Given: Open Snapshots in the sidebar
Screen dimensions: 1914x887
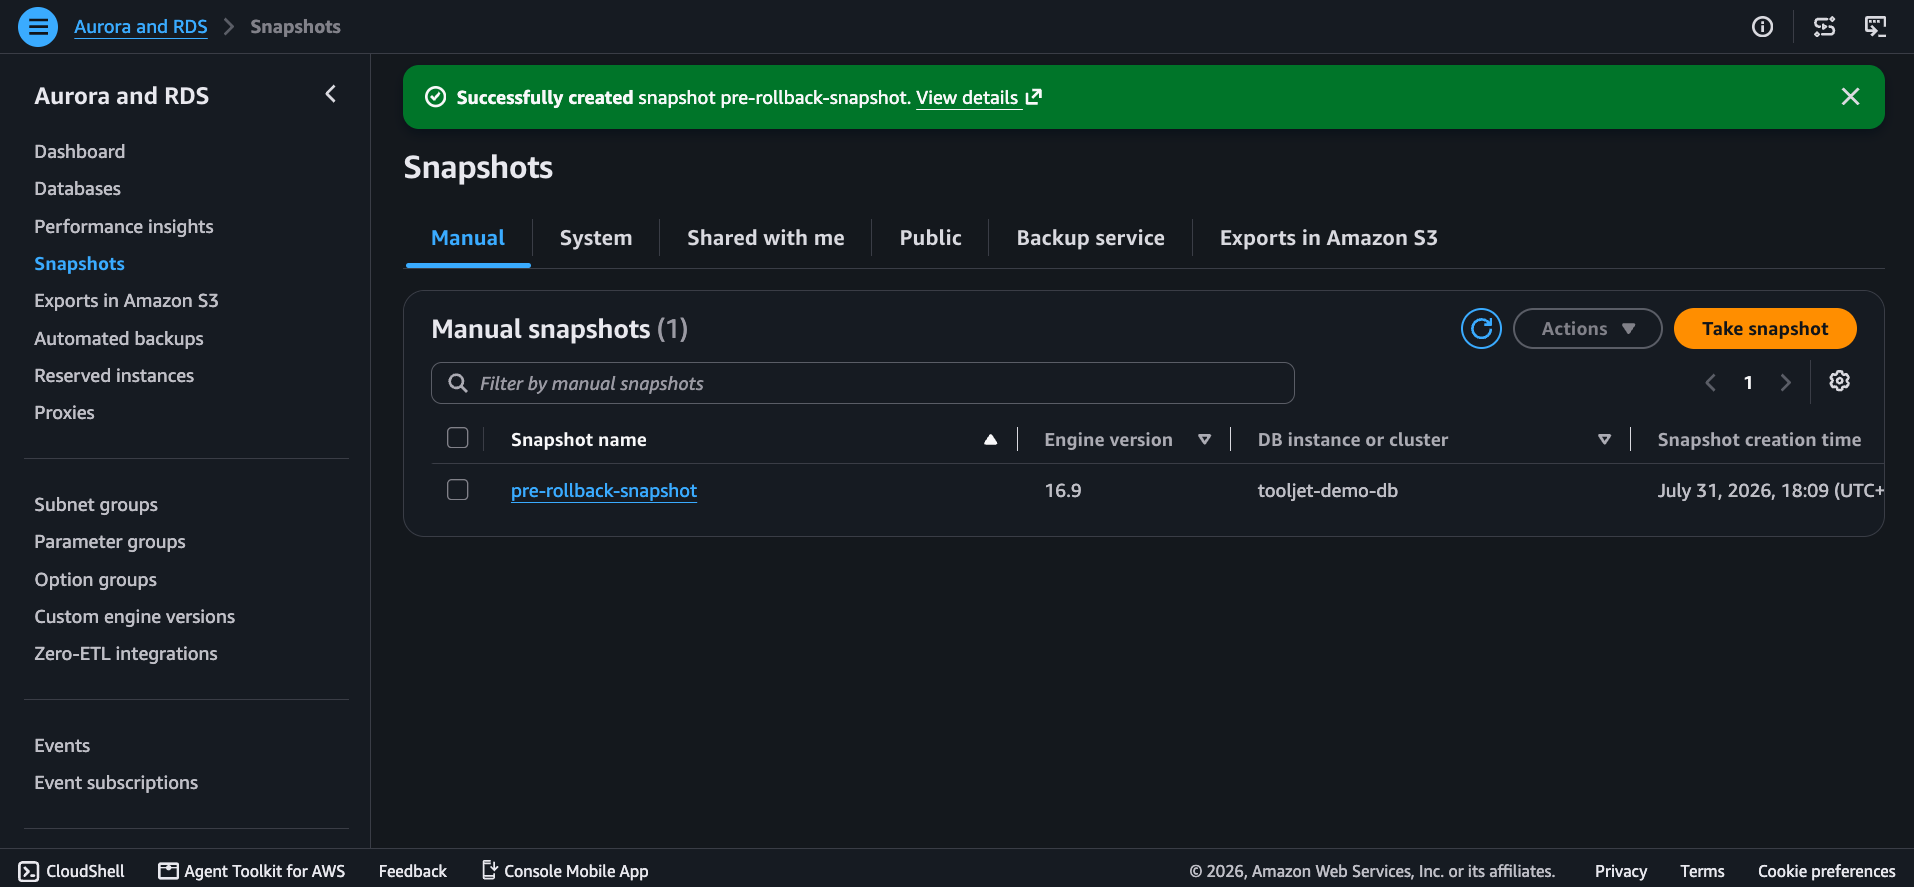Looking at the screenshot, I should (x=79, y=263).
